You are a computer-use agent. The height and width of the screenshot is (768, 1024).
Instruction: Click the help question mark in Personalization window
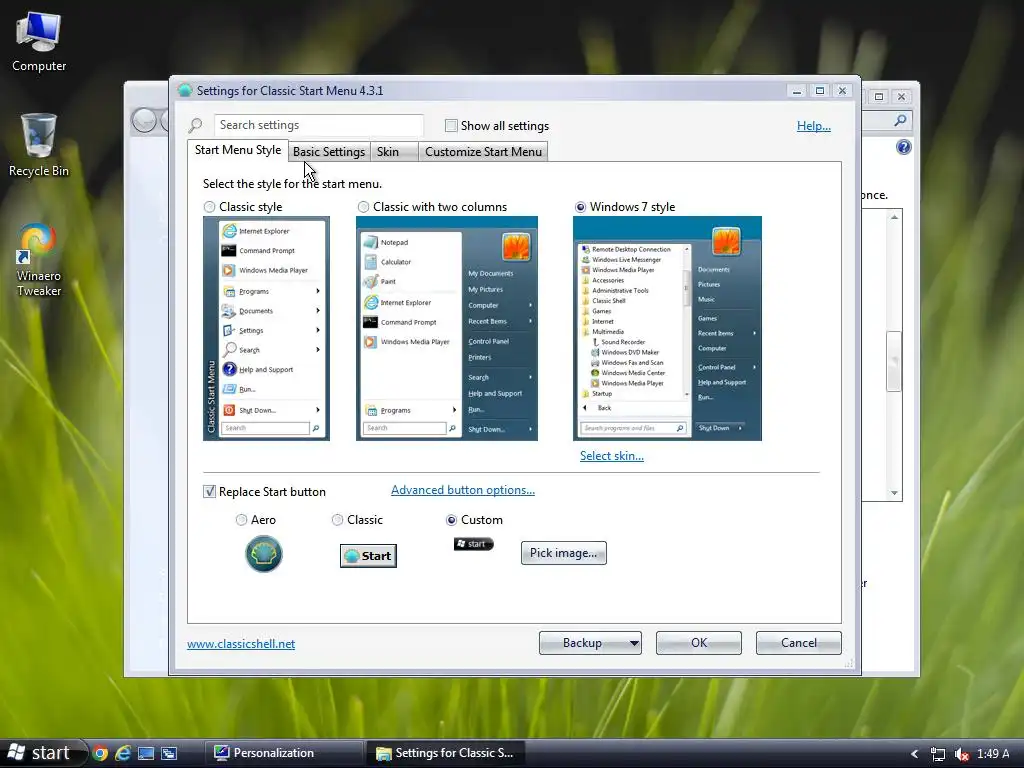pos(904,147)
